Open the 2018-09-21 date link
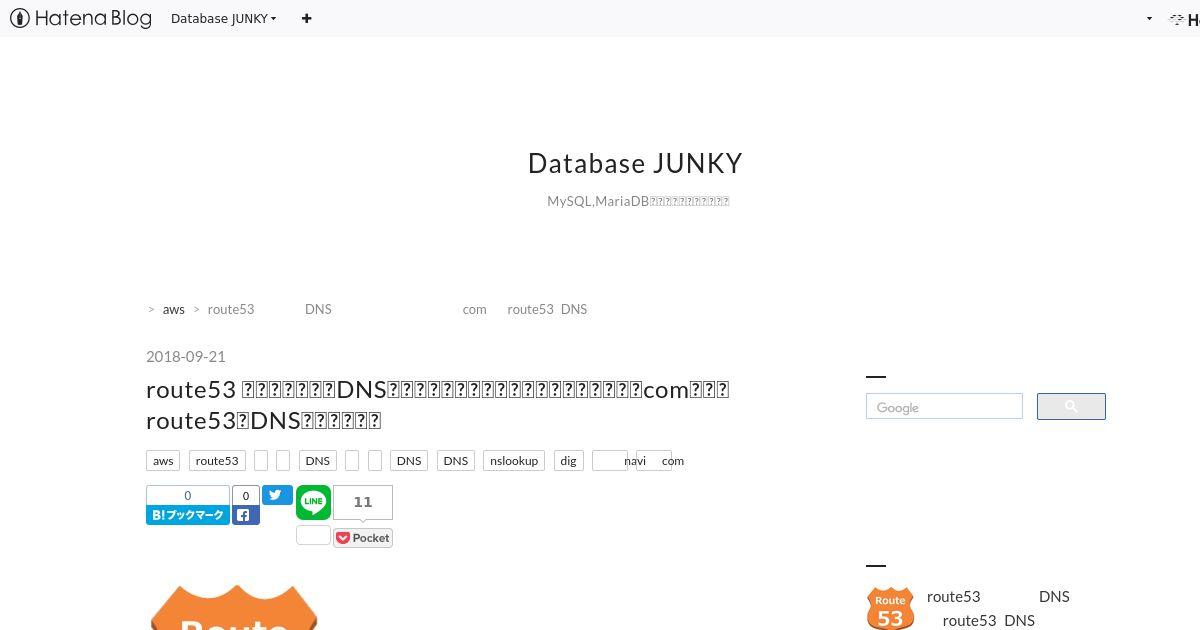Screen dimensions: 1200x630 pos(186,356)
